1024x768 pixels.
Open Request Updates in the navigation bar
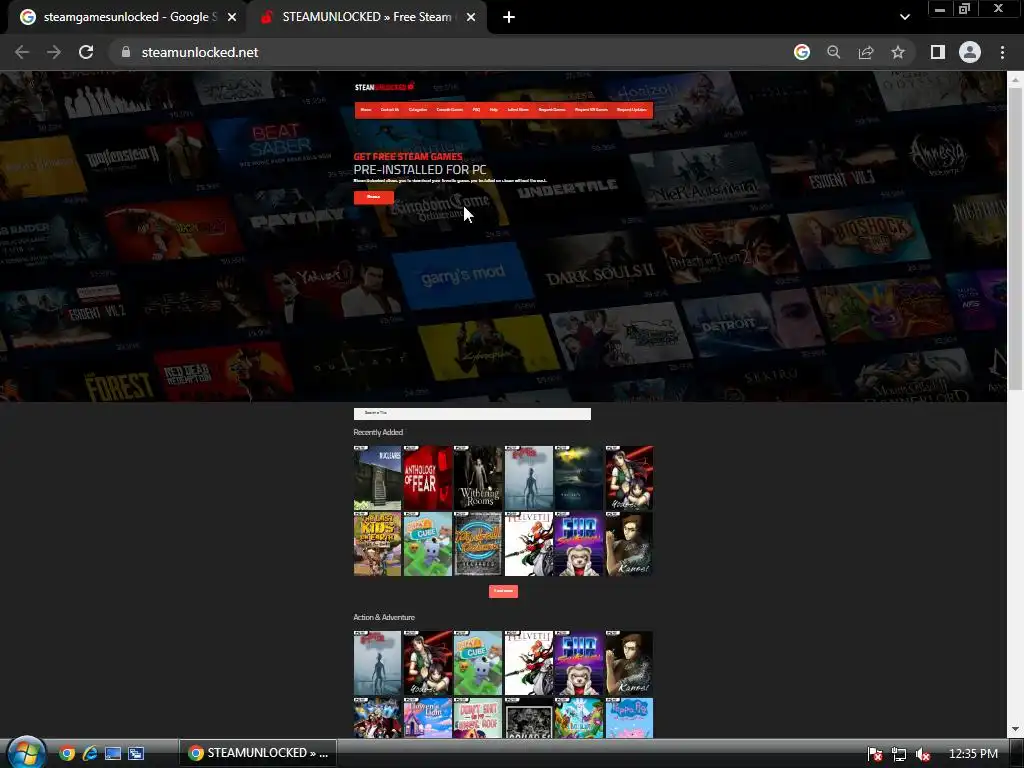point(632,110)
